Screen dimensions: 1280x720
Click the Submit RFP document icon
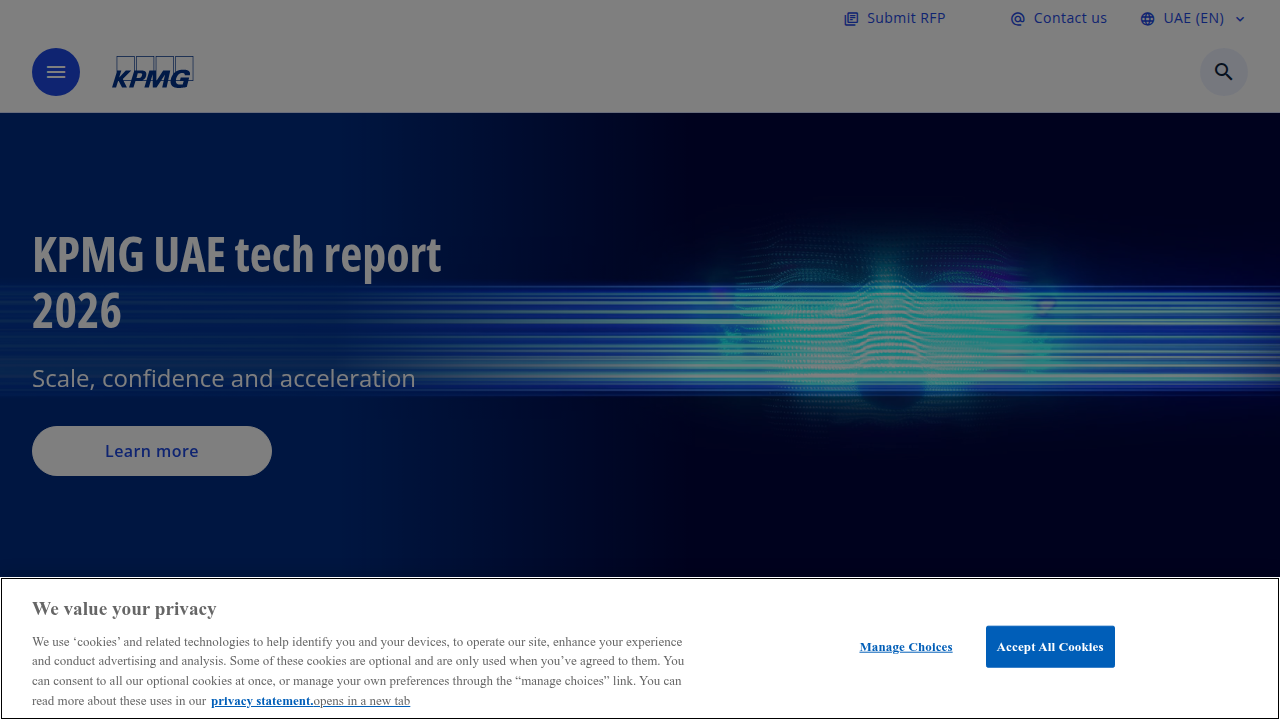click(851, 19)
